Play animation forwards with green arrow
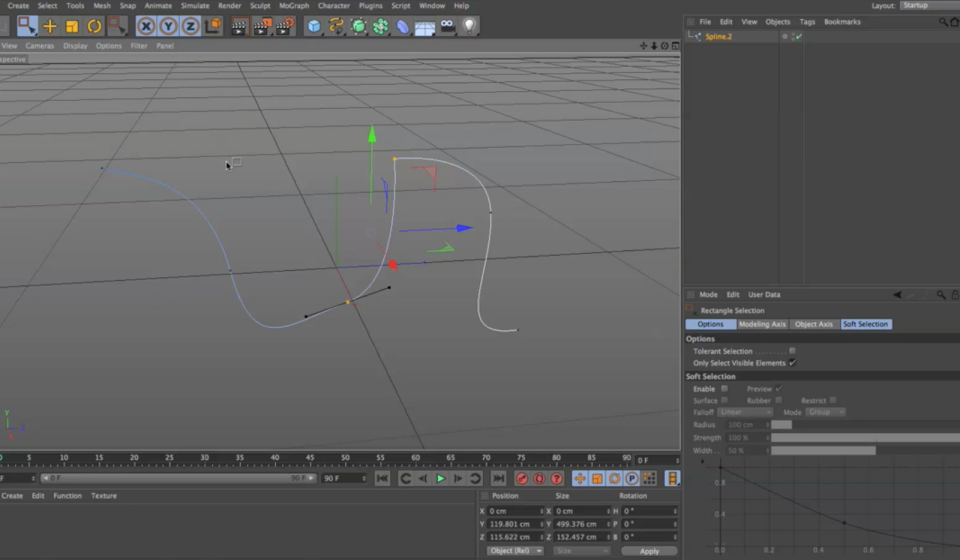Viewport: 960px width, 560px height. coord(440,479)
